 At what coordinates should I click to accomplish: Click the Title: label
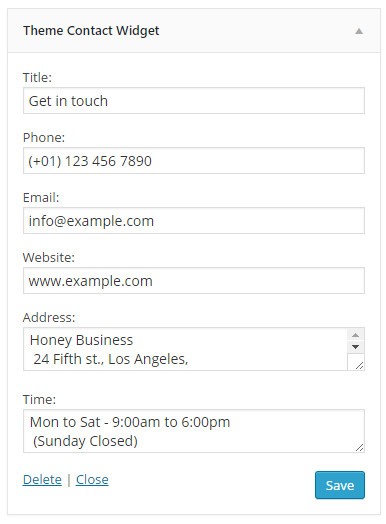click(x=37, y=78)
